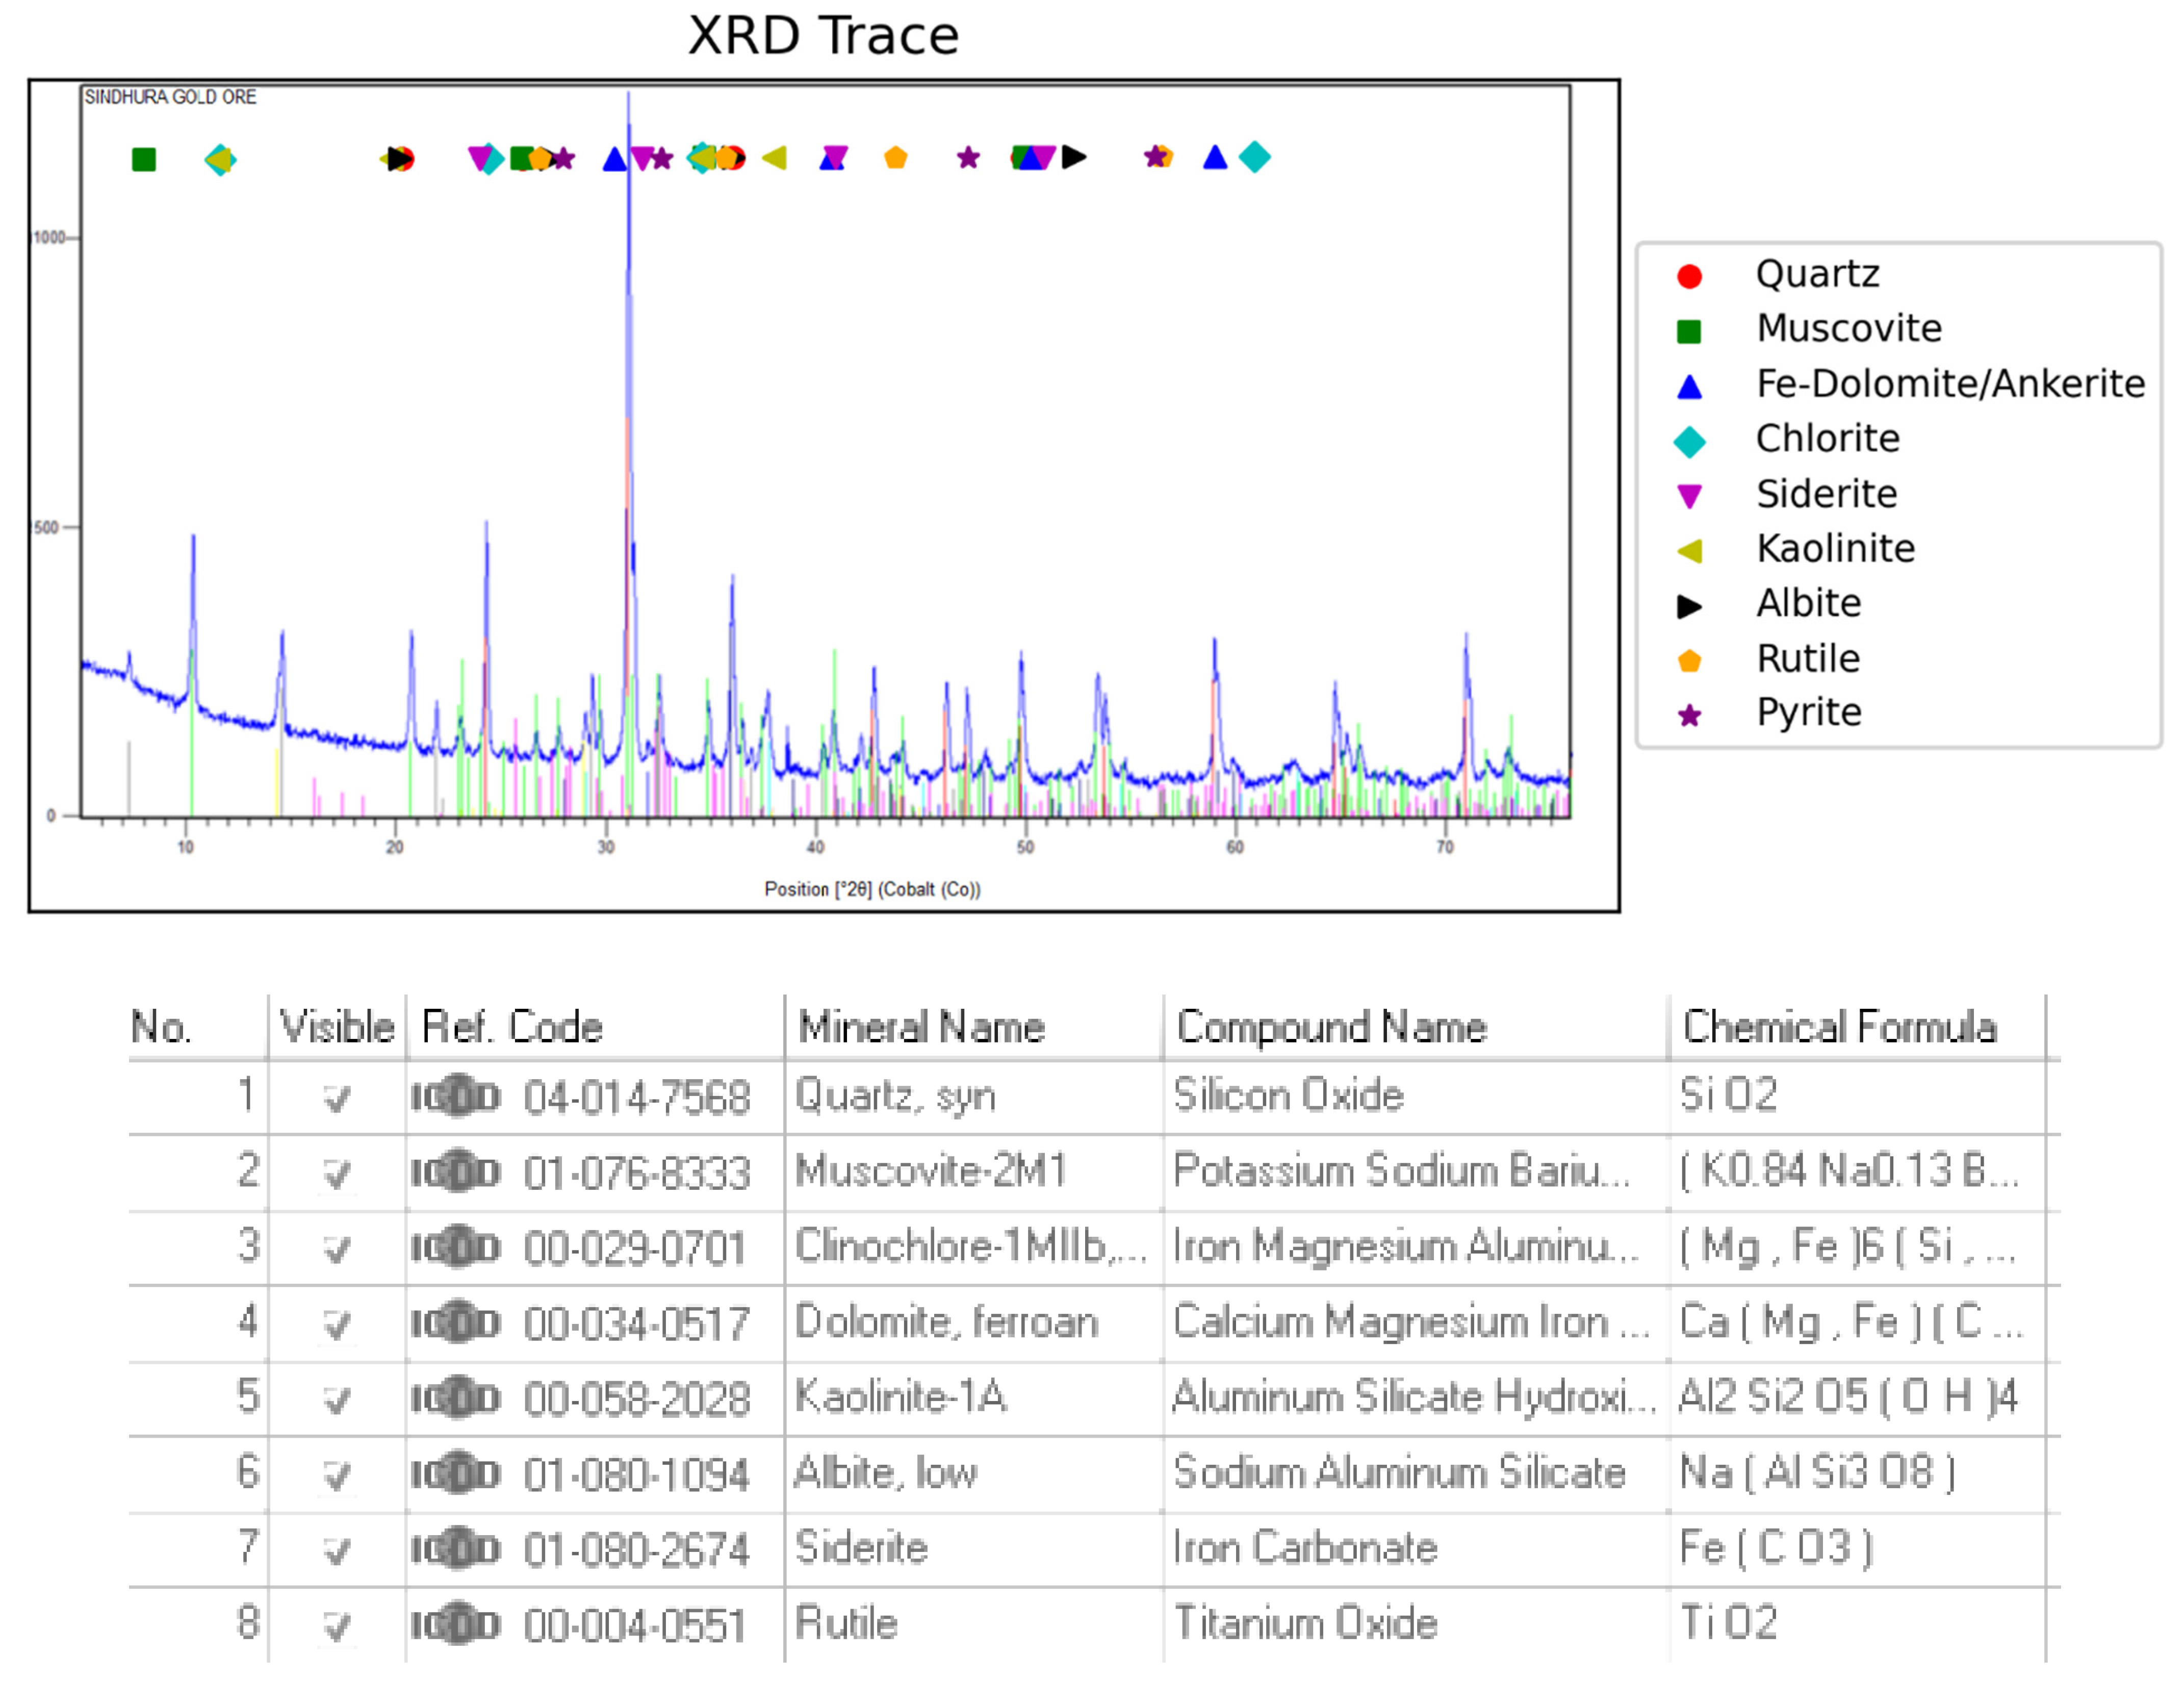2184x1682 pixels.
Task: Click the magenta Siderite triangle legend marker
Action: (1689, 496)
